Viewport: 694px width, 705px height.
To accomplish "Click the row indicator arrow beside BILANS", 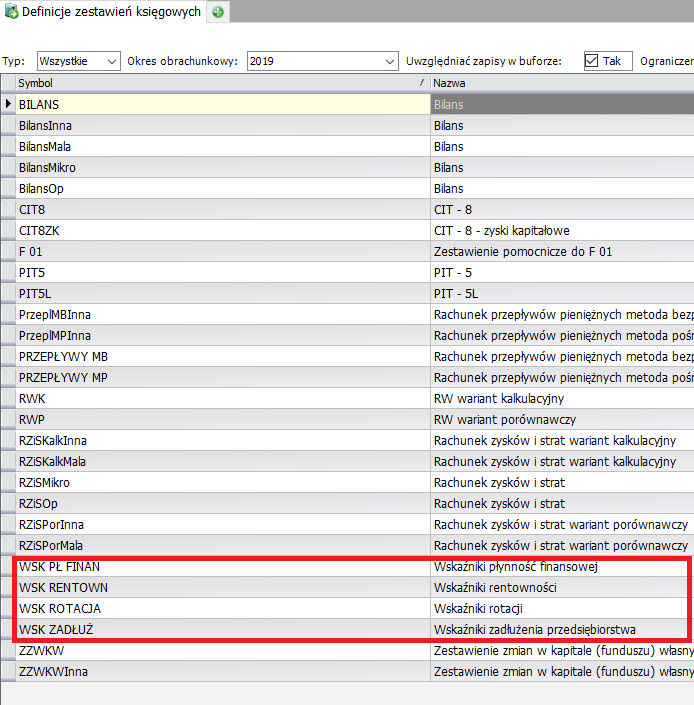I will [8, 104].
